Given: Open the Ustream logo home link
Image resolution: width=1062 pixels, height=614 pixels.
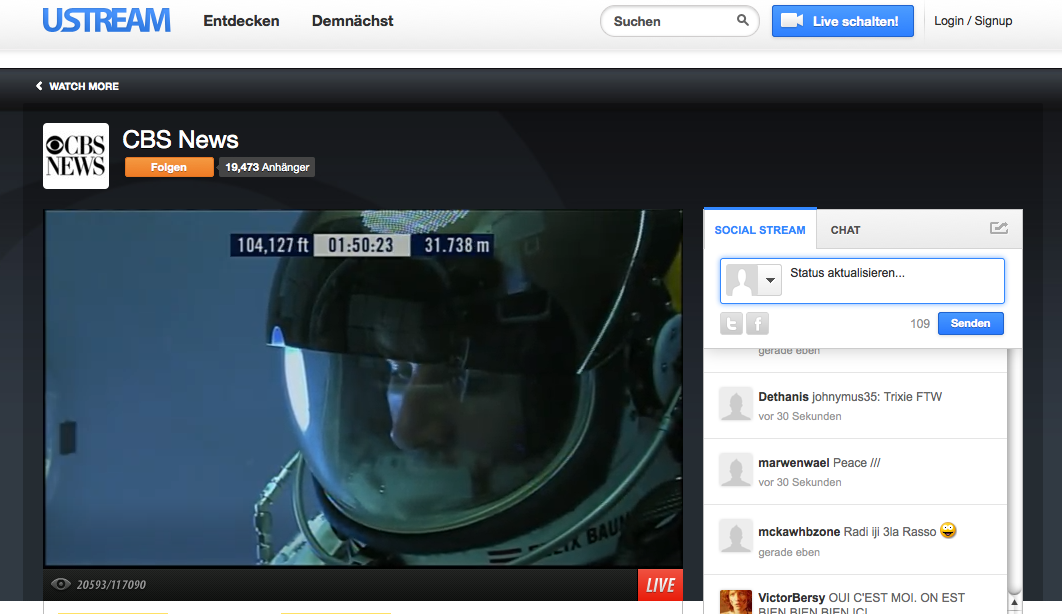Looking at the screenshot, I should pos(106,20).
